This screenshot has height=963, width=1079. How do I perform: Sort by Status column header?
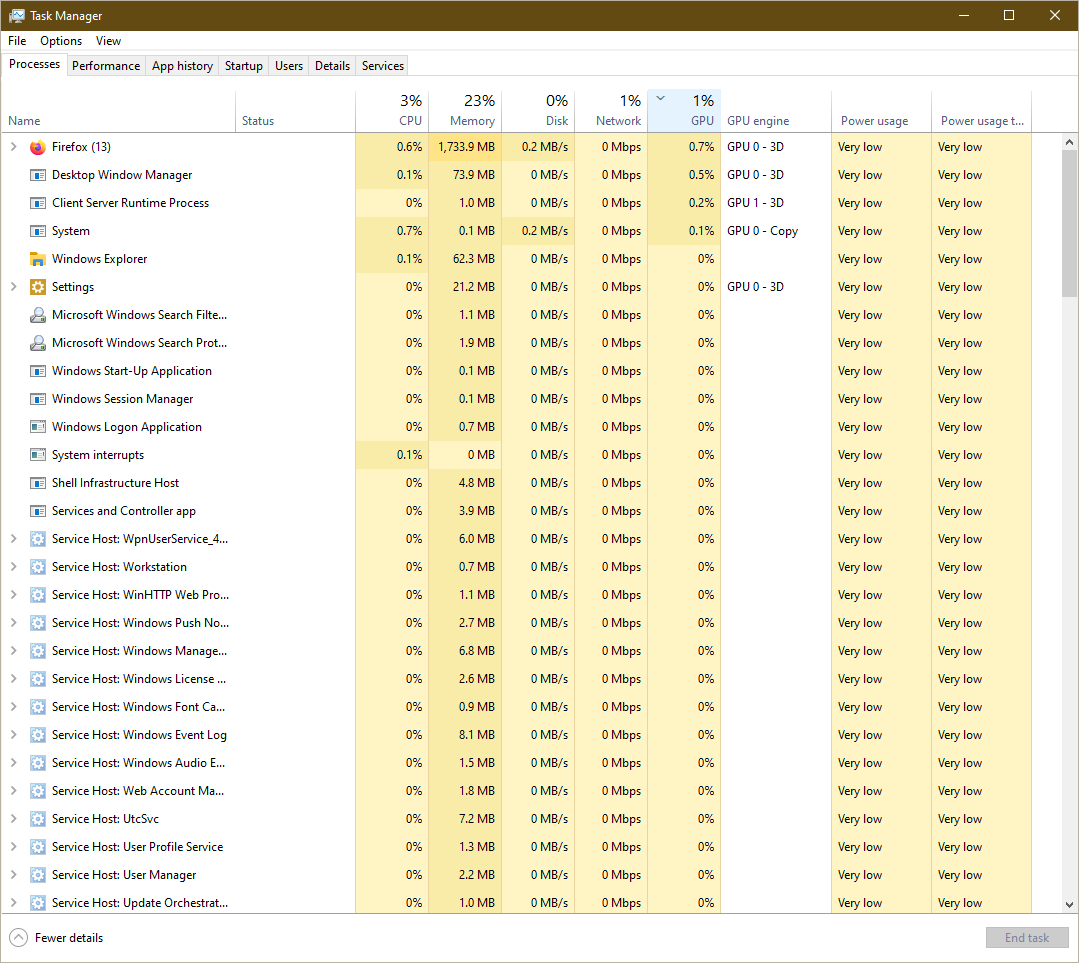coord(295,110)
